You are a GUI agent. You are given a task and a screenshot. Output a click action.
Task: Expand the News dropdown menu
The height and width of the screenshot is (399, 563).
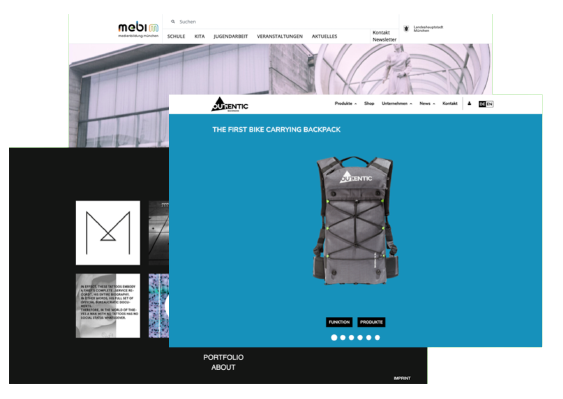click(x=427, y=103)
